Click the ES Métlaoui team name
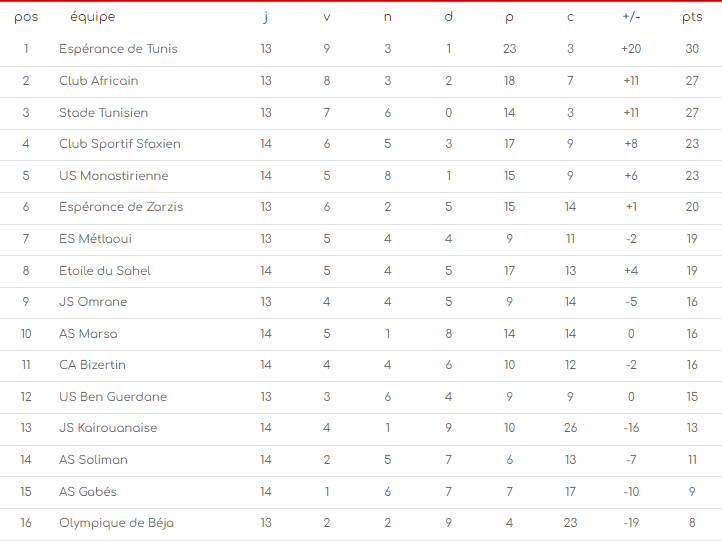Screen dimensions: 722x541 point(95,239)
